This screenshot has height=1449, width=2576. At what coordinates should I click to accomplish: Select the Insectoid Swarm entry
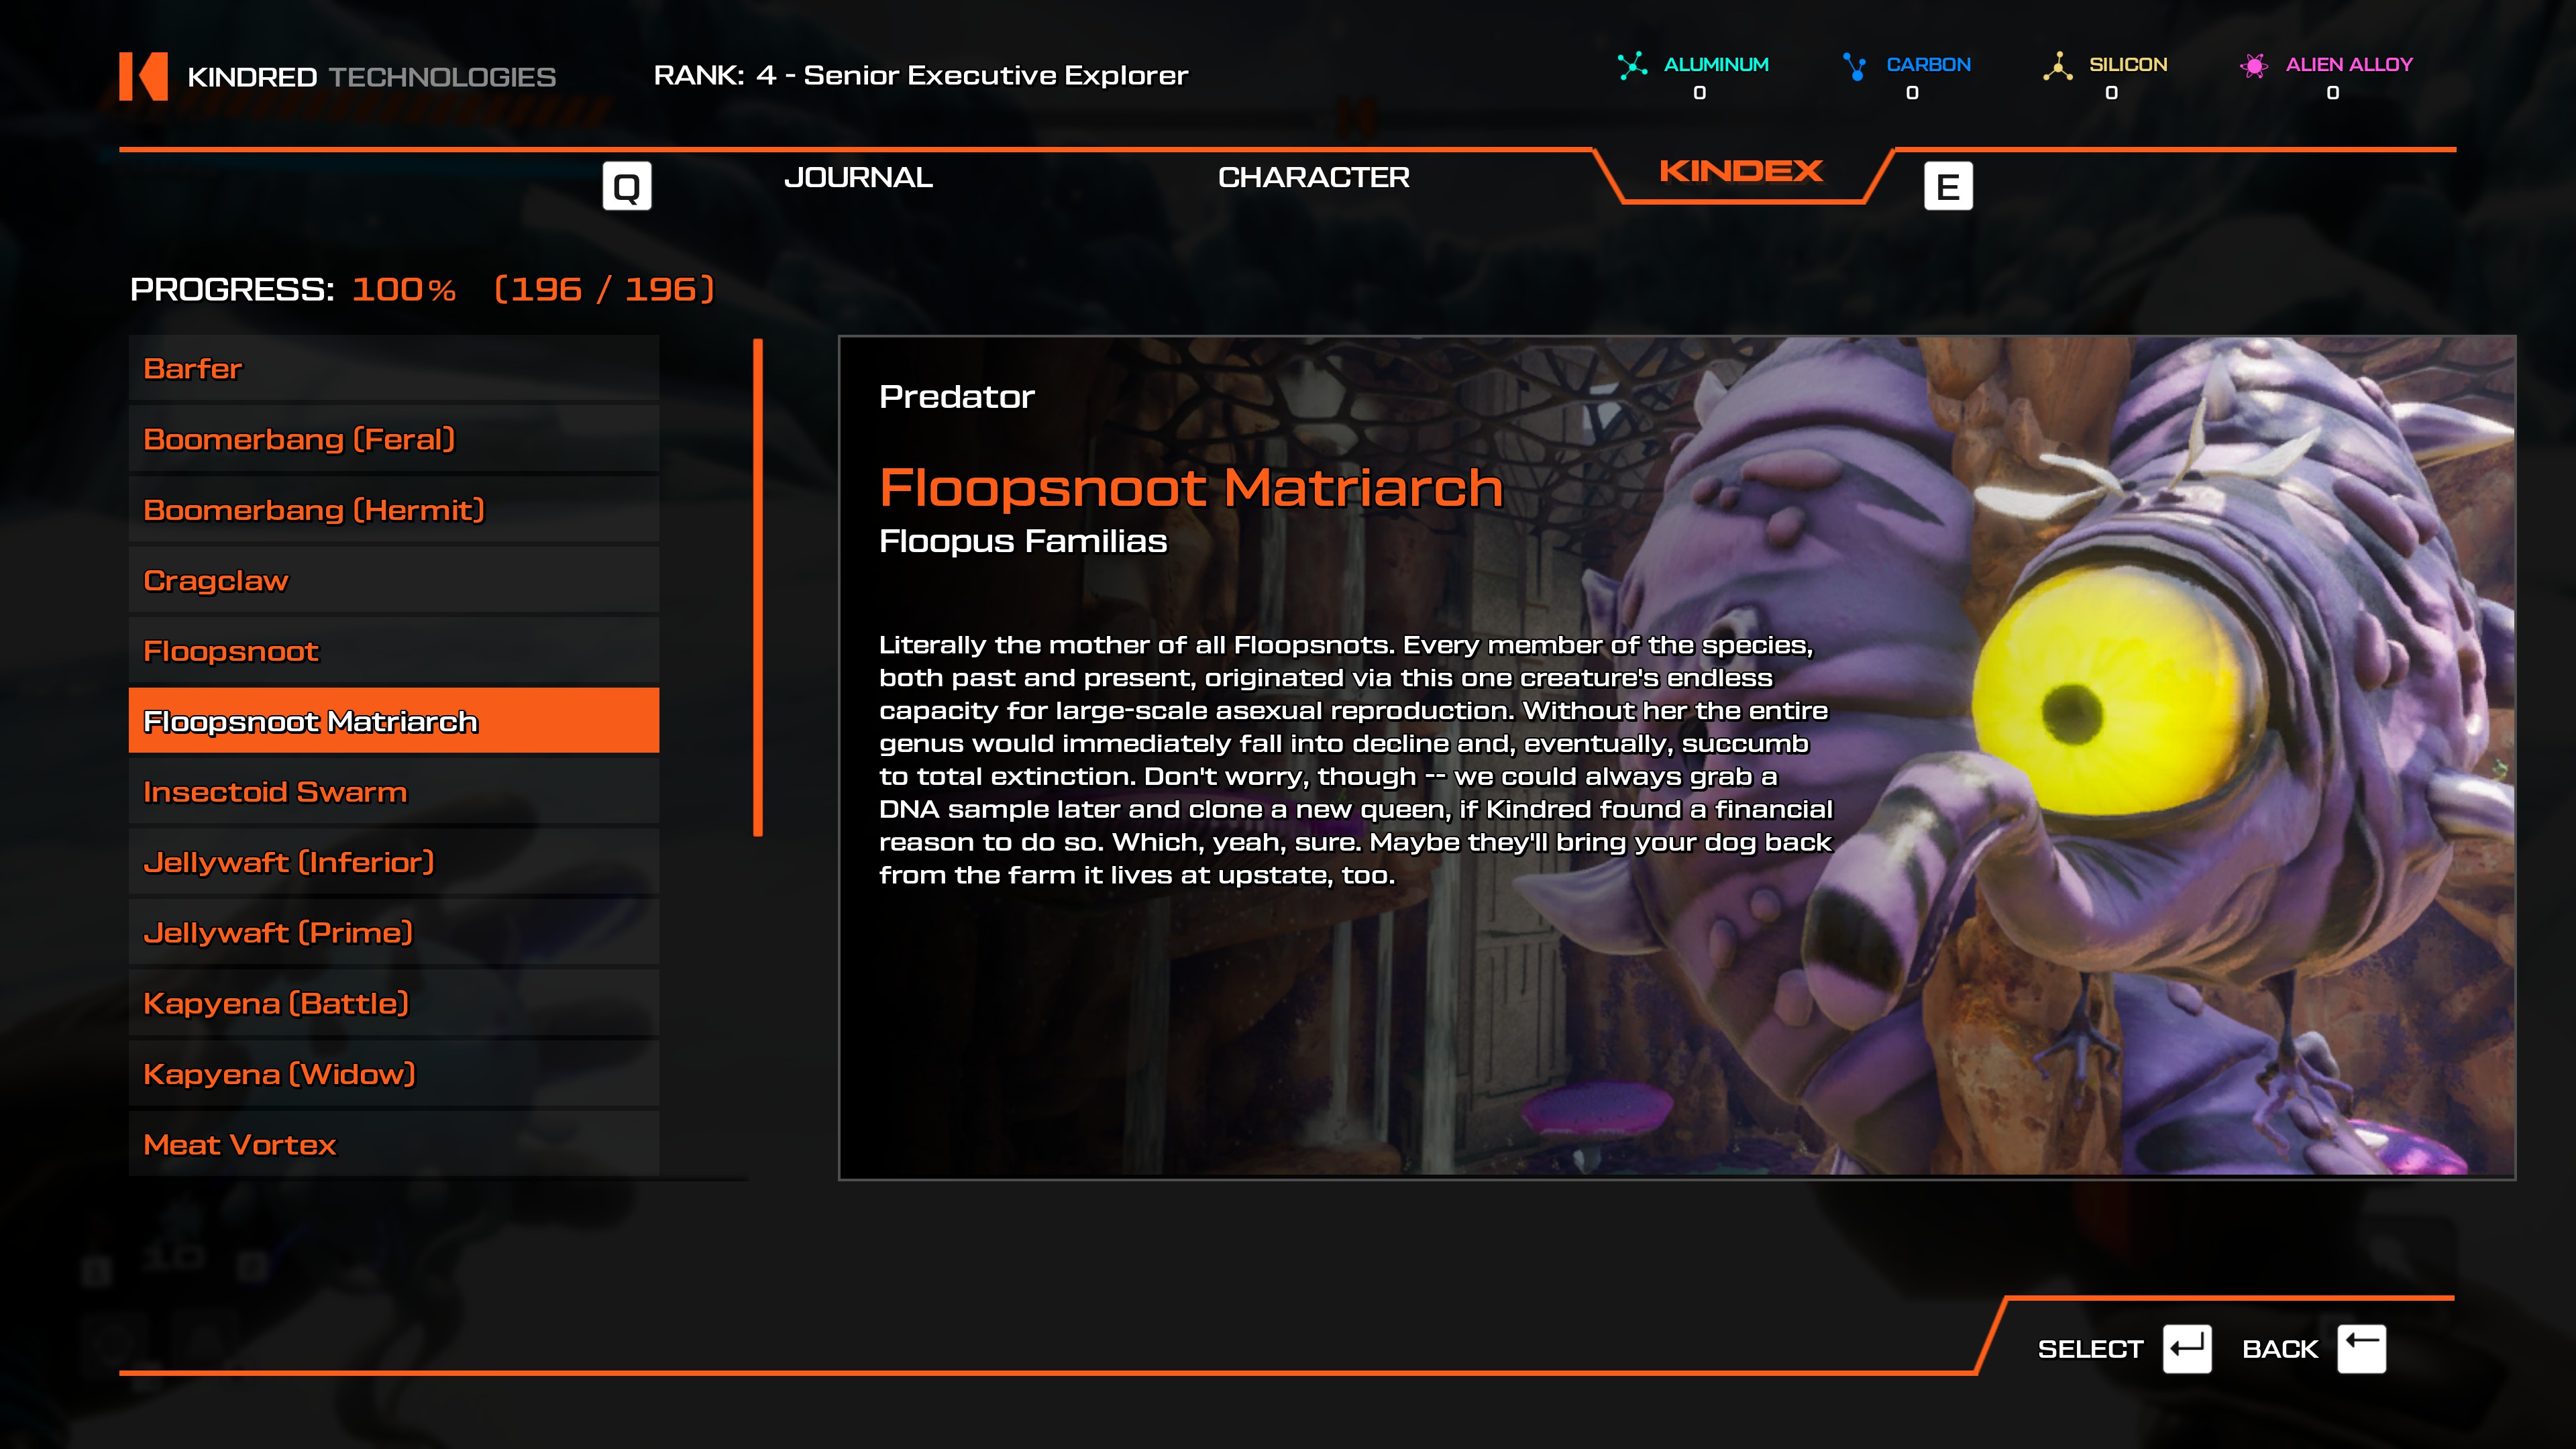point(393,792)
